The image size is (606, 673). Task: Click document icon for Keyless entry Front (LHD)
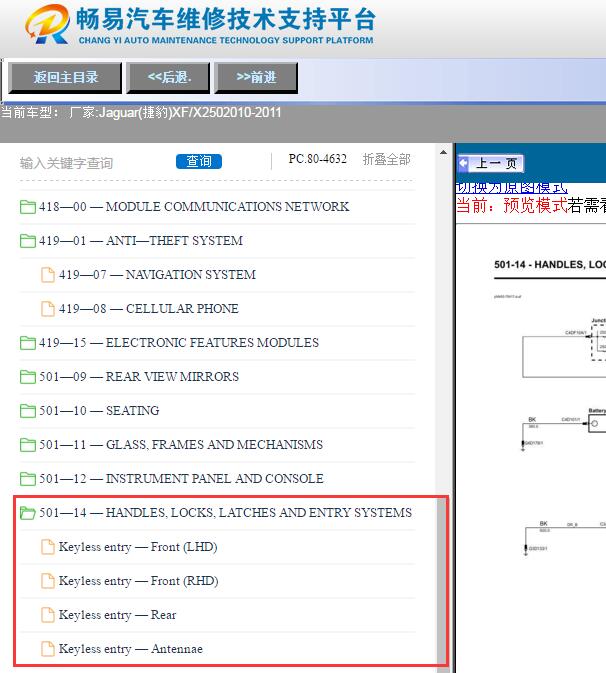click(x=48, y=547)
